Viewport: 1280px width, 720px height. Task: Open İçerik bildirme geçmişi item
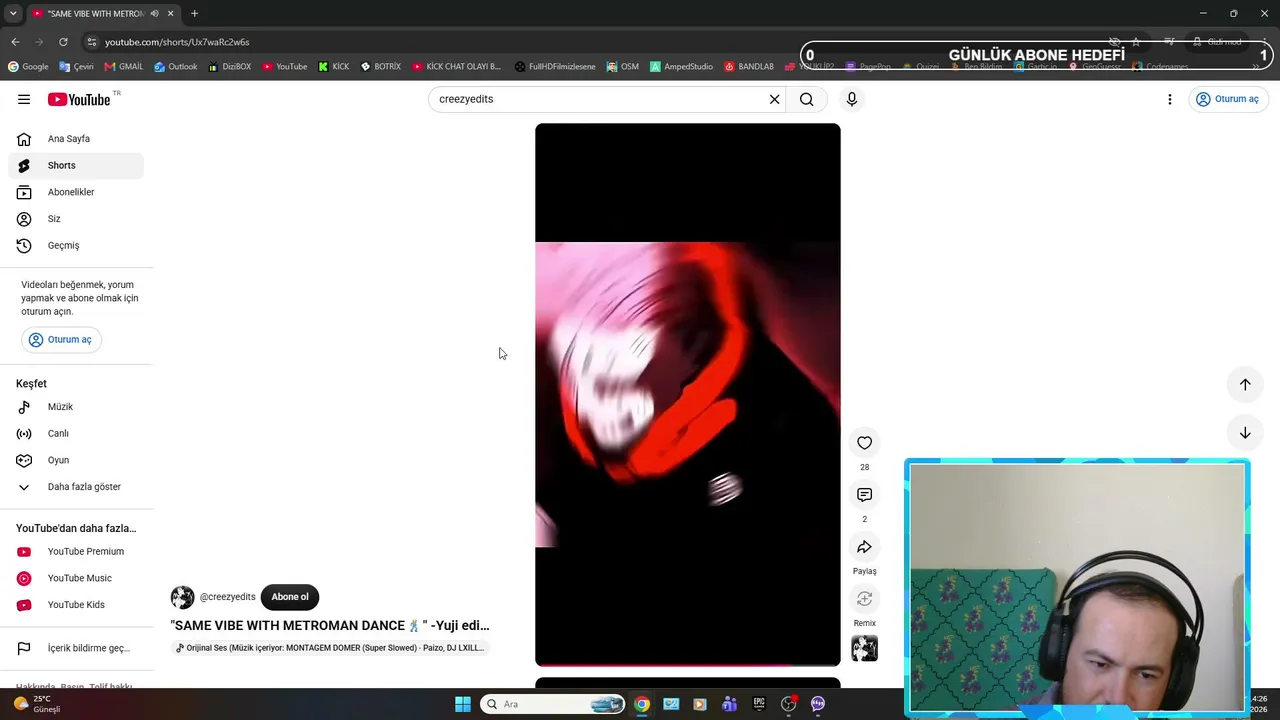pyautogui.click(x=76, y=648)
